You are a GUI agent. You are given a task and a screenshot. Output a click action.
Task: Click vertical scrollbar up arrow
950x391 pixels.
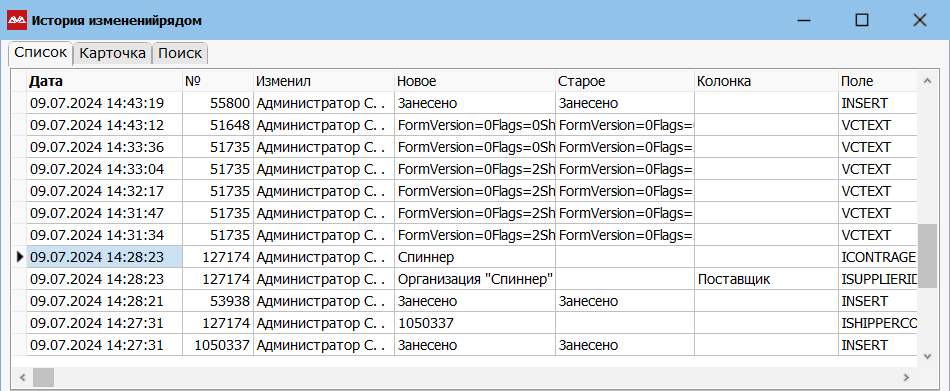click(x=926, y=80)
